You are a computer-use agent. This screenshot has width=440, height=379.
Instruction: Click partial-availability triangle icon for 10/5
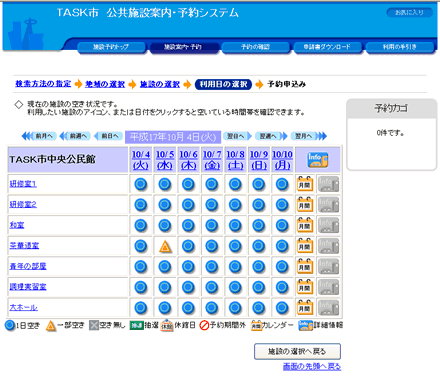(165, 246)
